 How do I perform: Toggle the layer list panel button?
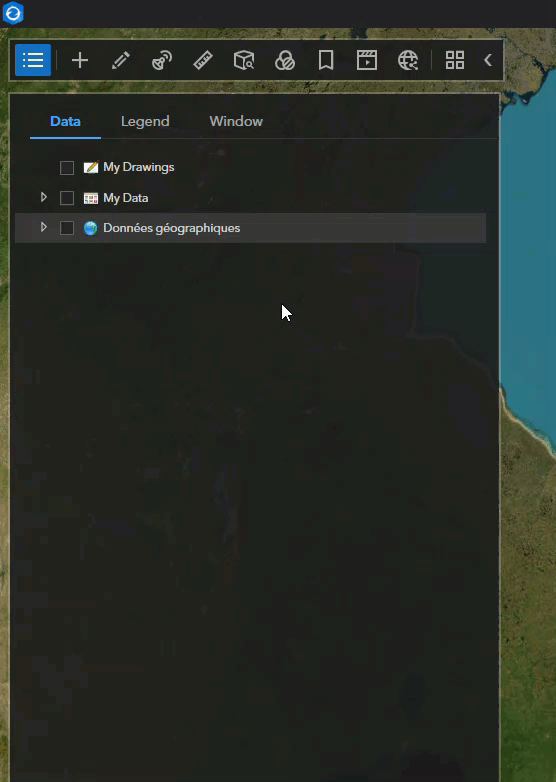[33, 60]
